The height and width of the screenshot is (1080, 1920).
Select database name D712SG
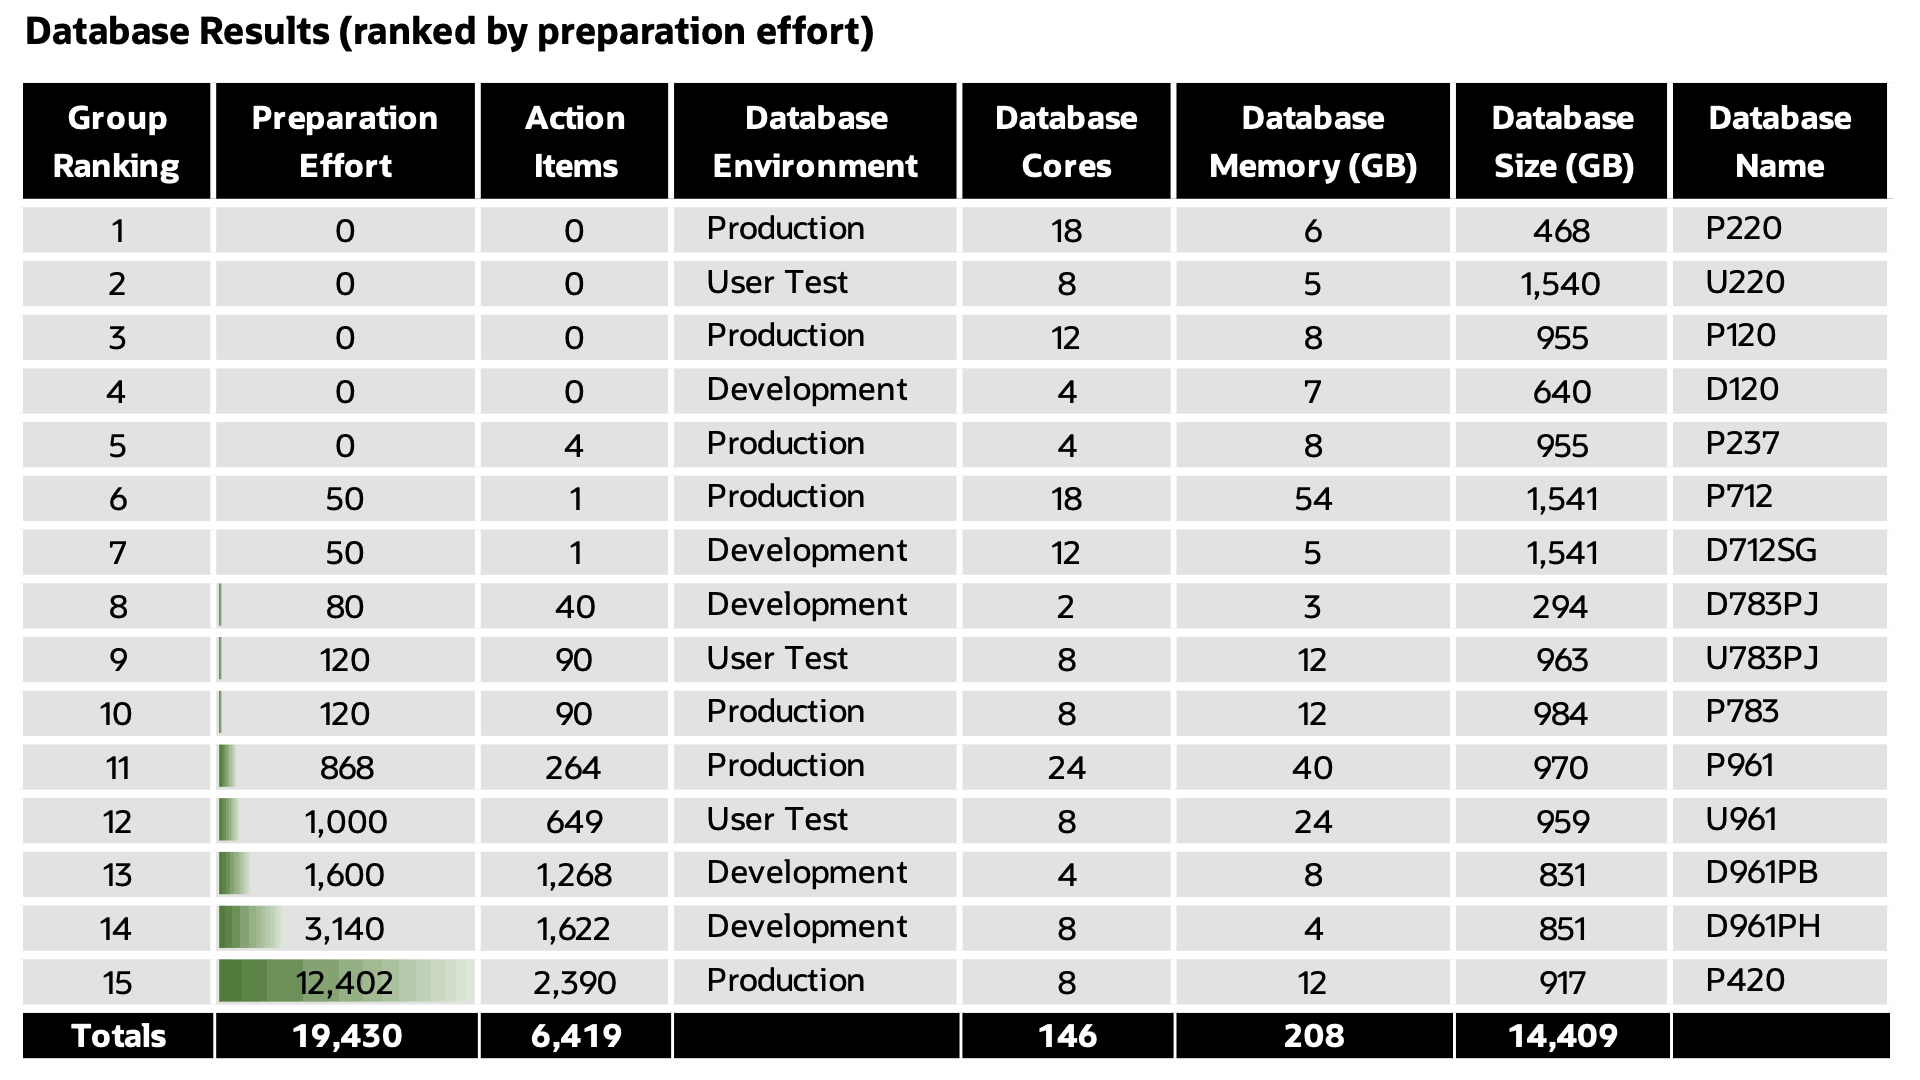(1760, 551)
